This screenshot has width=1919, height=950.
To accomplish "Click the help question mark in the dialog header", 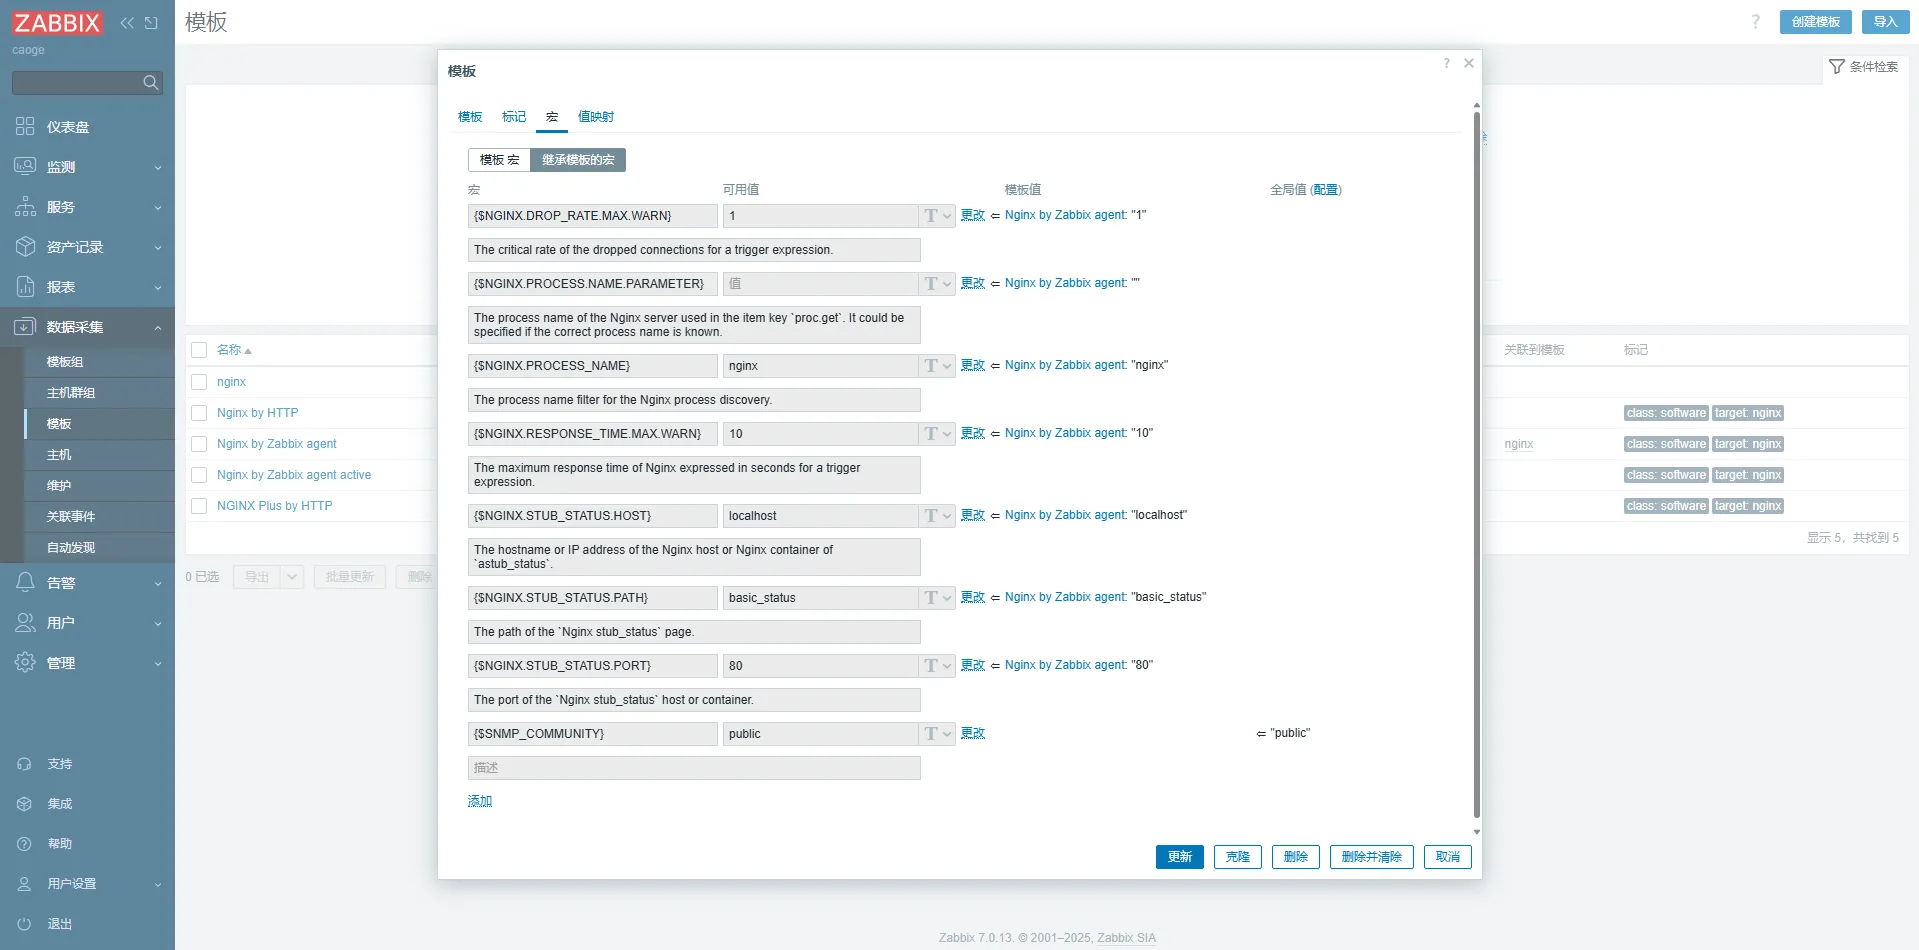I will tap(1446, 63).
